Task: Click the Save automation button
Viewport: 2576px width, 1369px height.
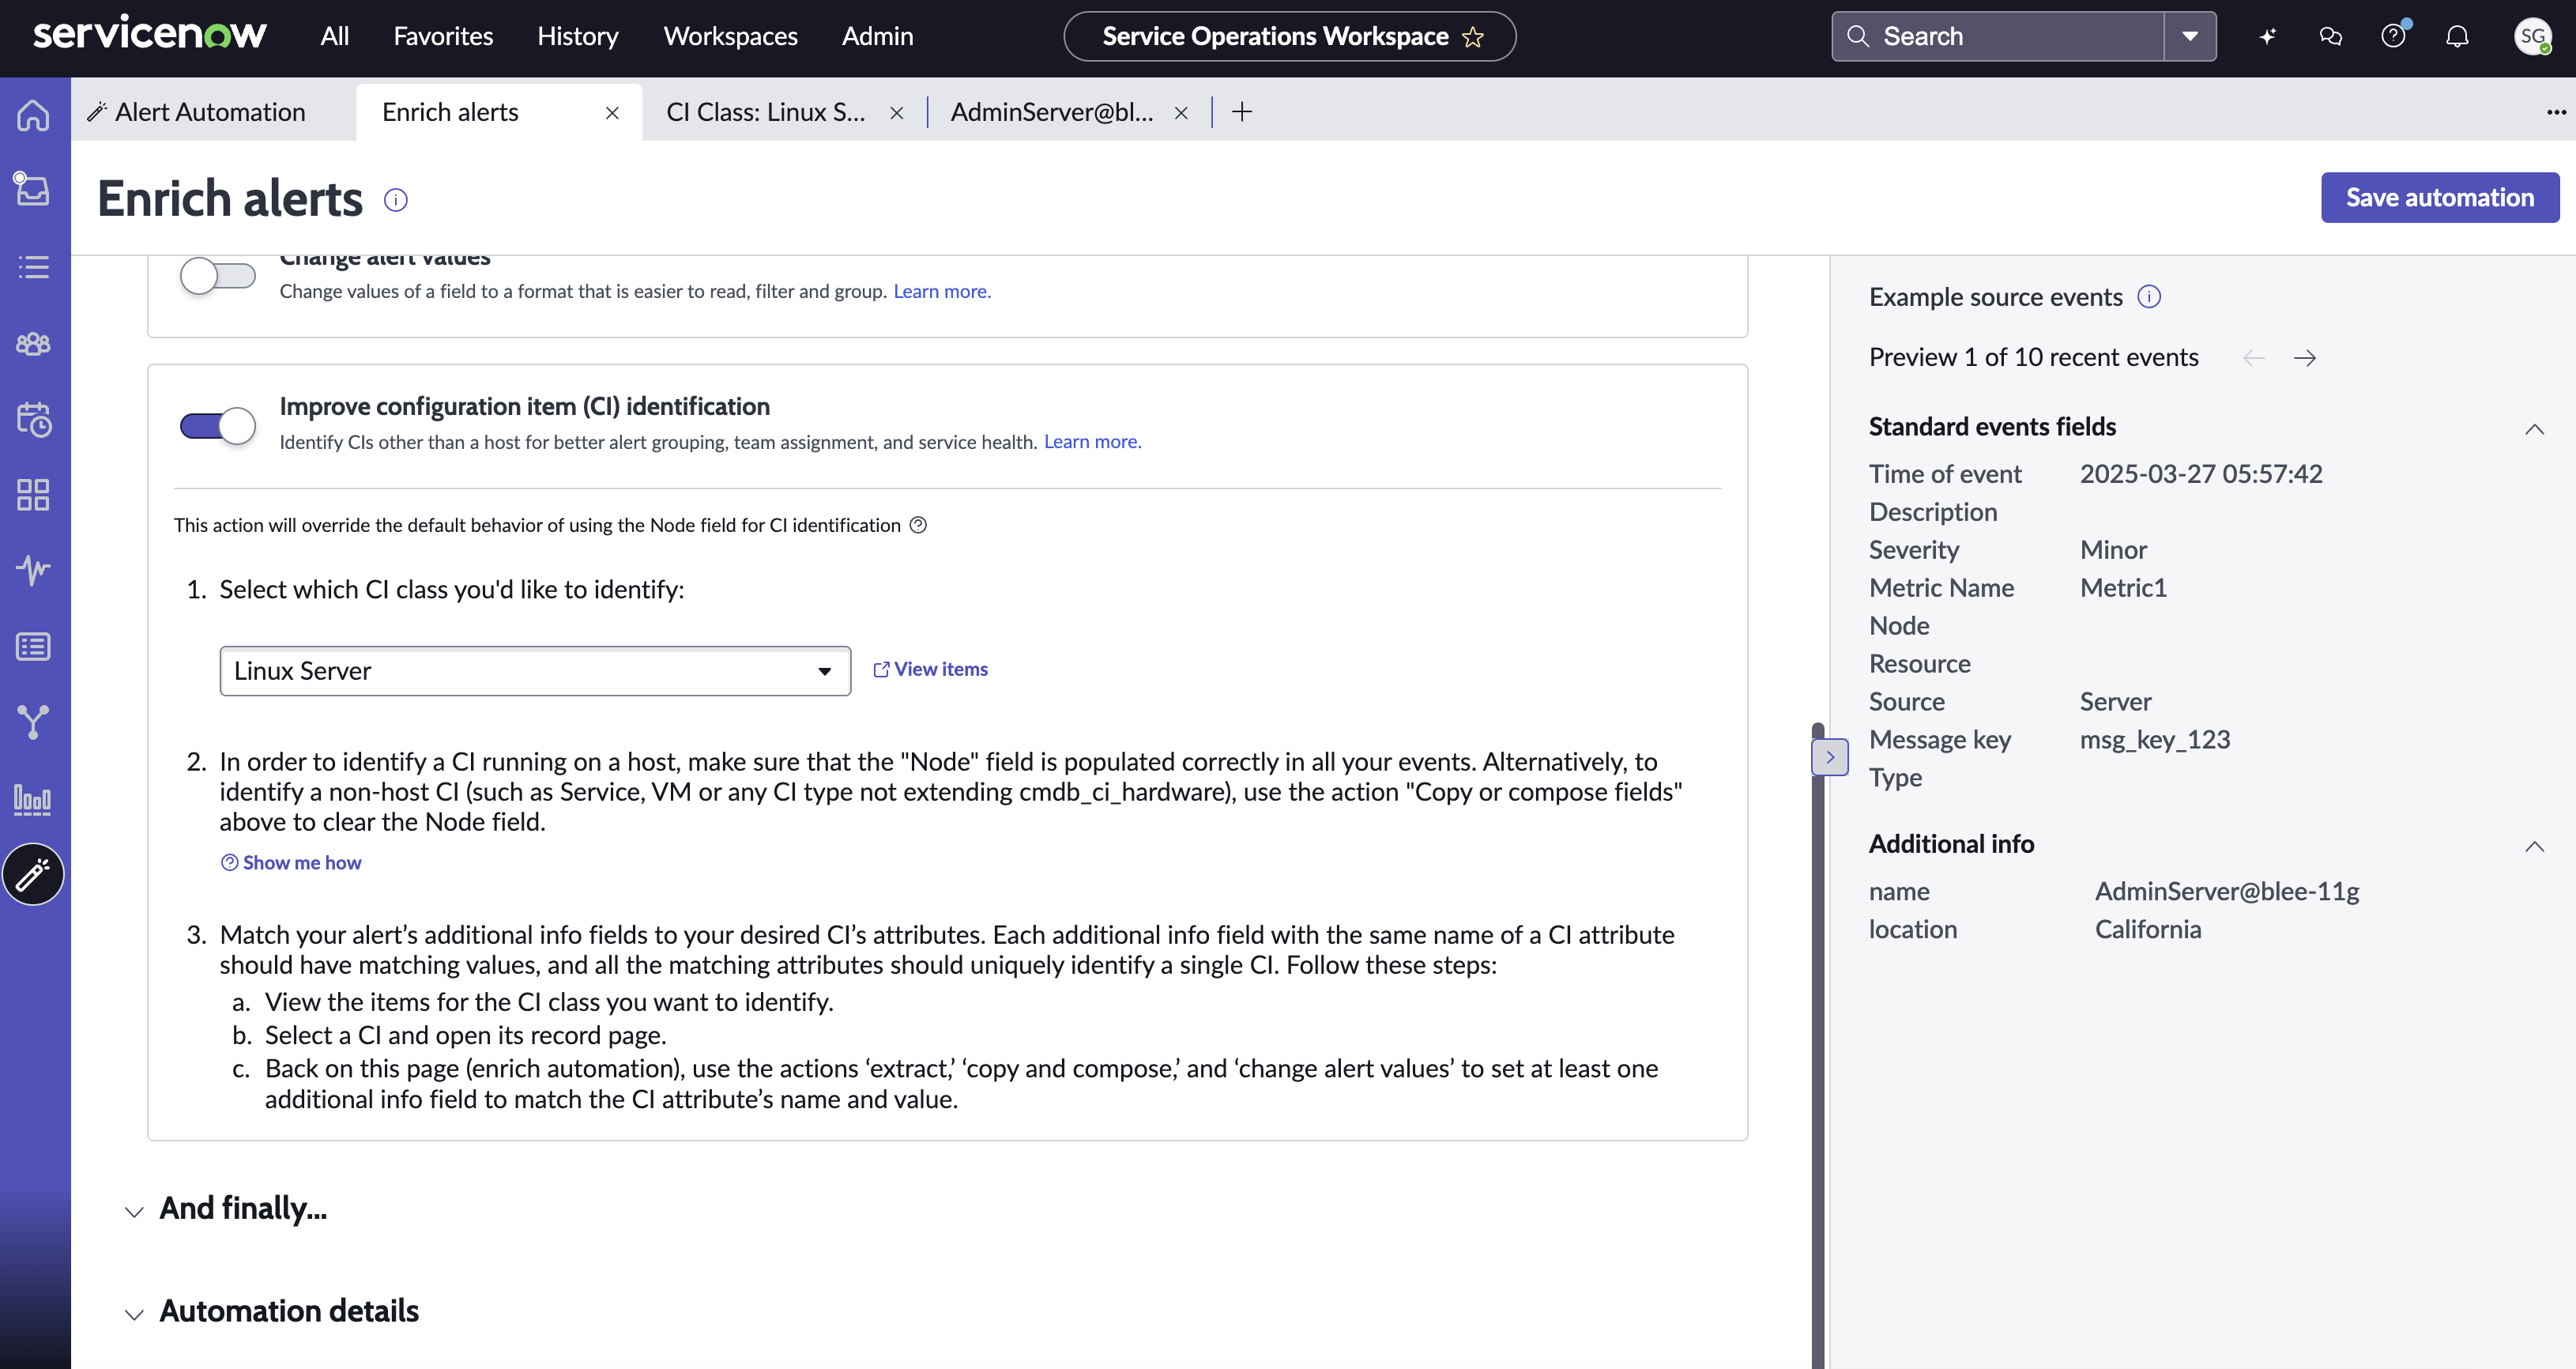Action: [2440, 197]
